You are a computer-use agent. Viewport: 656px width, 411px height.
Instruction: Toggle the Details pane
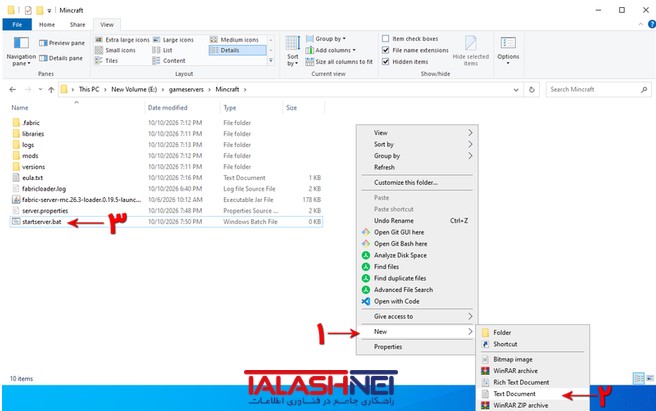[x=61, y=58]
